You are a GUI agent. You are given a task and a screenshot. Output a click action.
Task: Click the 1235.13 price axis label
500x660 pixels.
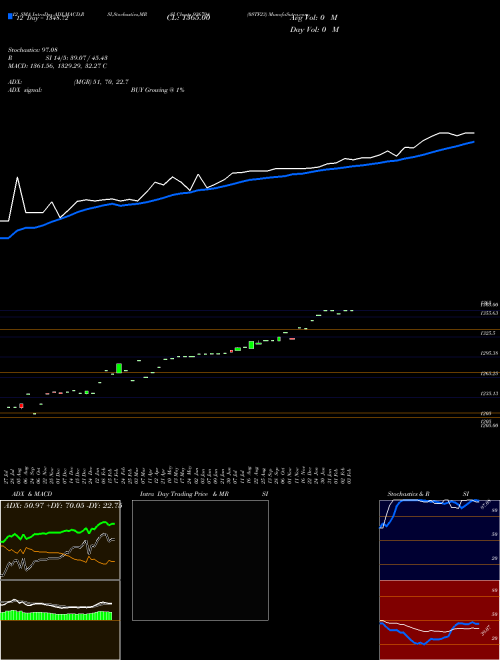pyautogui.click(x=490, y=394)
